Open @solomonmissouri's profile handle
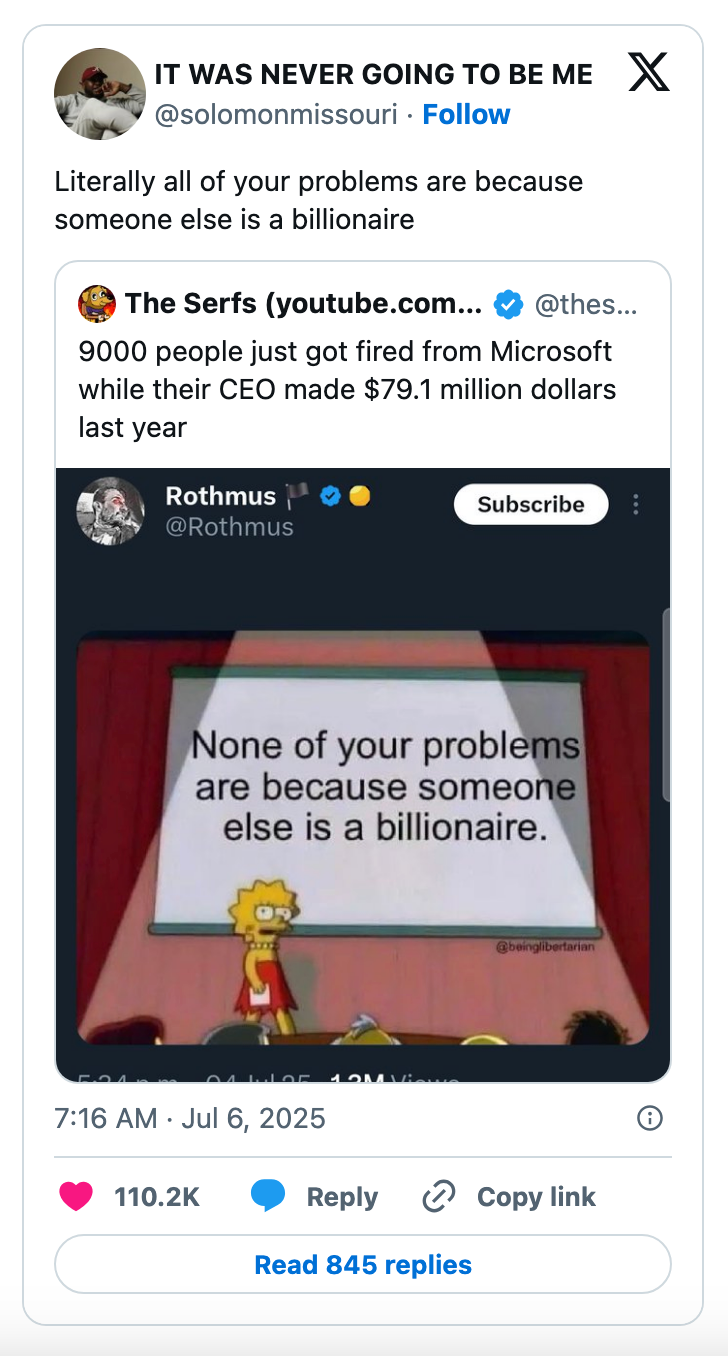 [x=277, y=114]
